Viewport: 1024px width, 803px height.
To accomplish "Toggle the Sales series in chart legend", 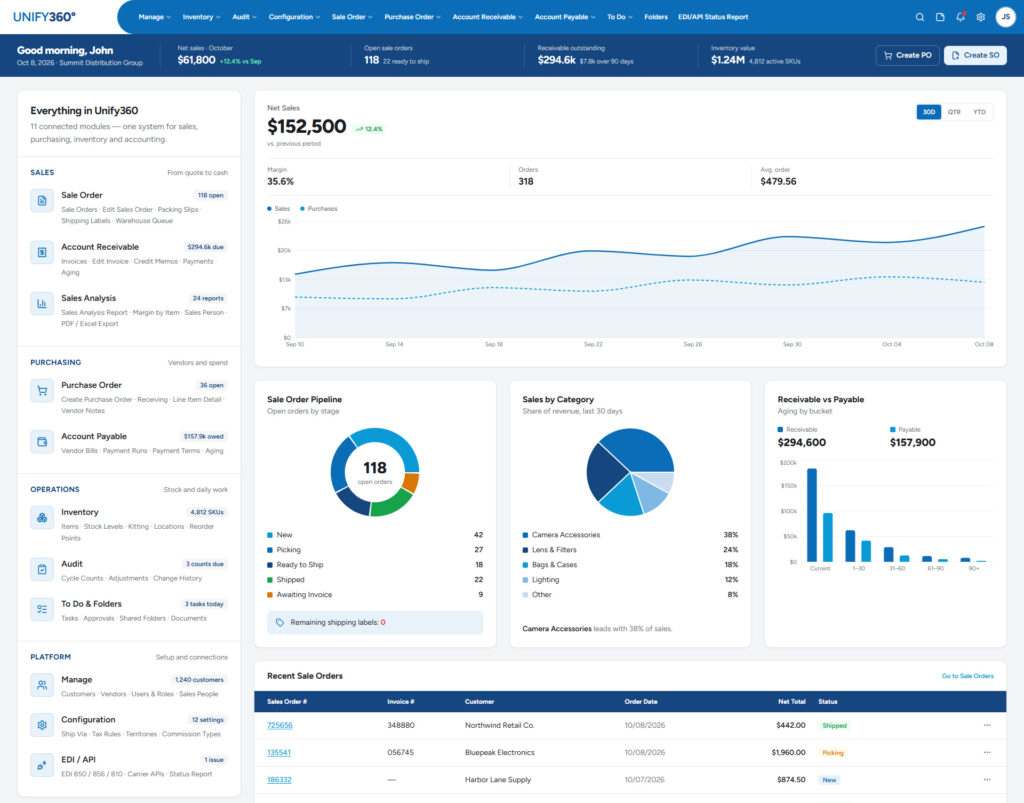I will point(278,209).
